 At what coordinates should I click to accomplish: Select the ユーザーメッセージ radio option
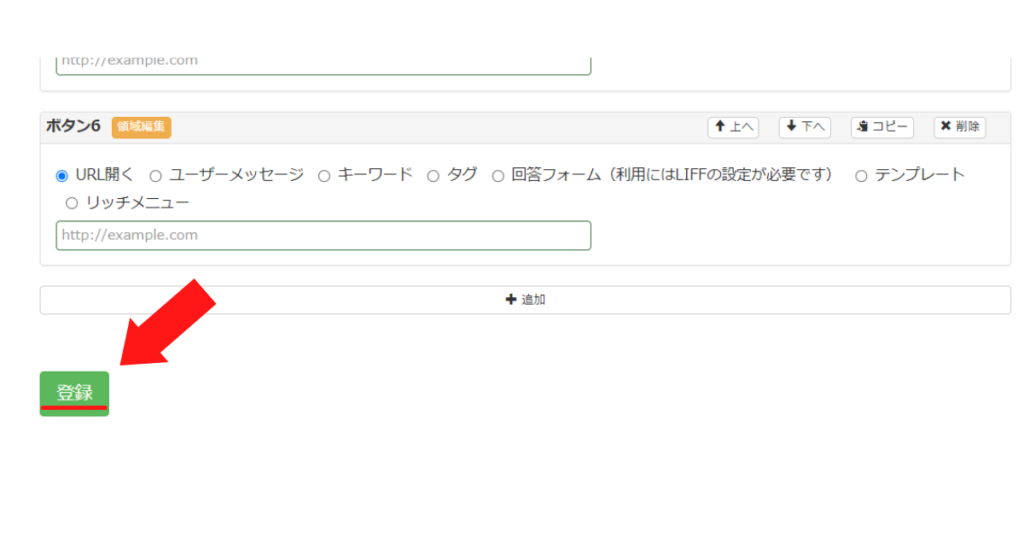[155, 176]
